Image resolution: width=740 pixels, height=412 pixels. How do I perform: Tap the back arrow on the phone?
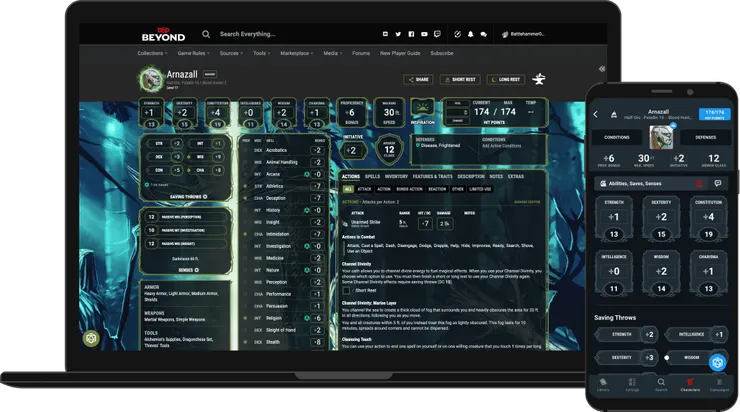[596, 114]
